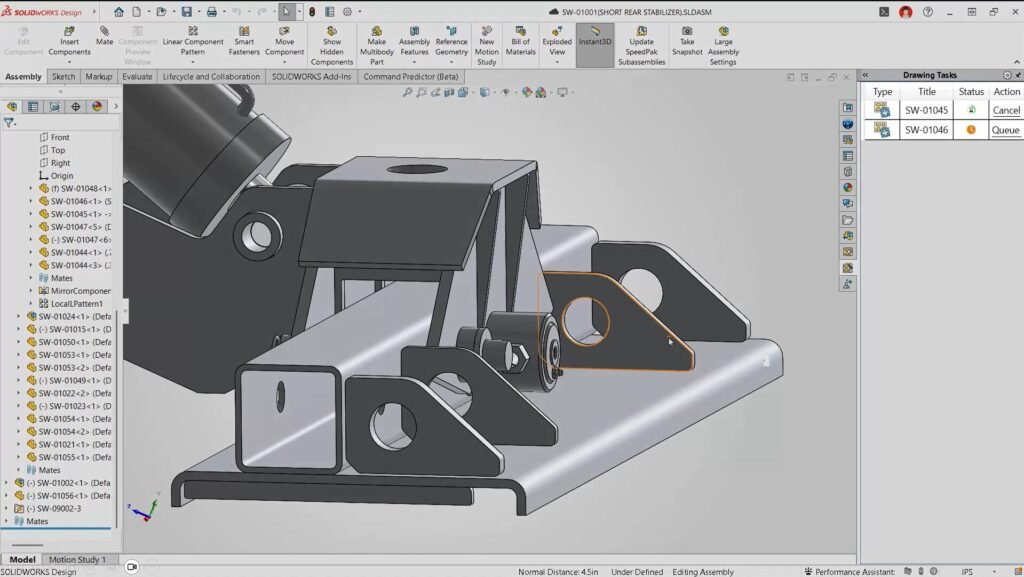This screenshot has width=1024, height=577.
Task: Expand the MirrorComponent tree node
Action: [x=30, y=290]
